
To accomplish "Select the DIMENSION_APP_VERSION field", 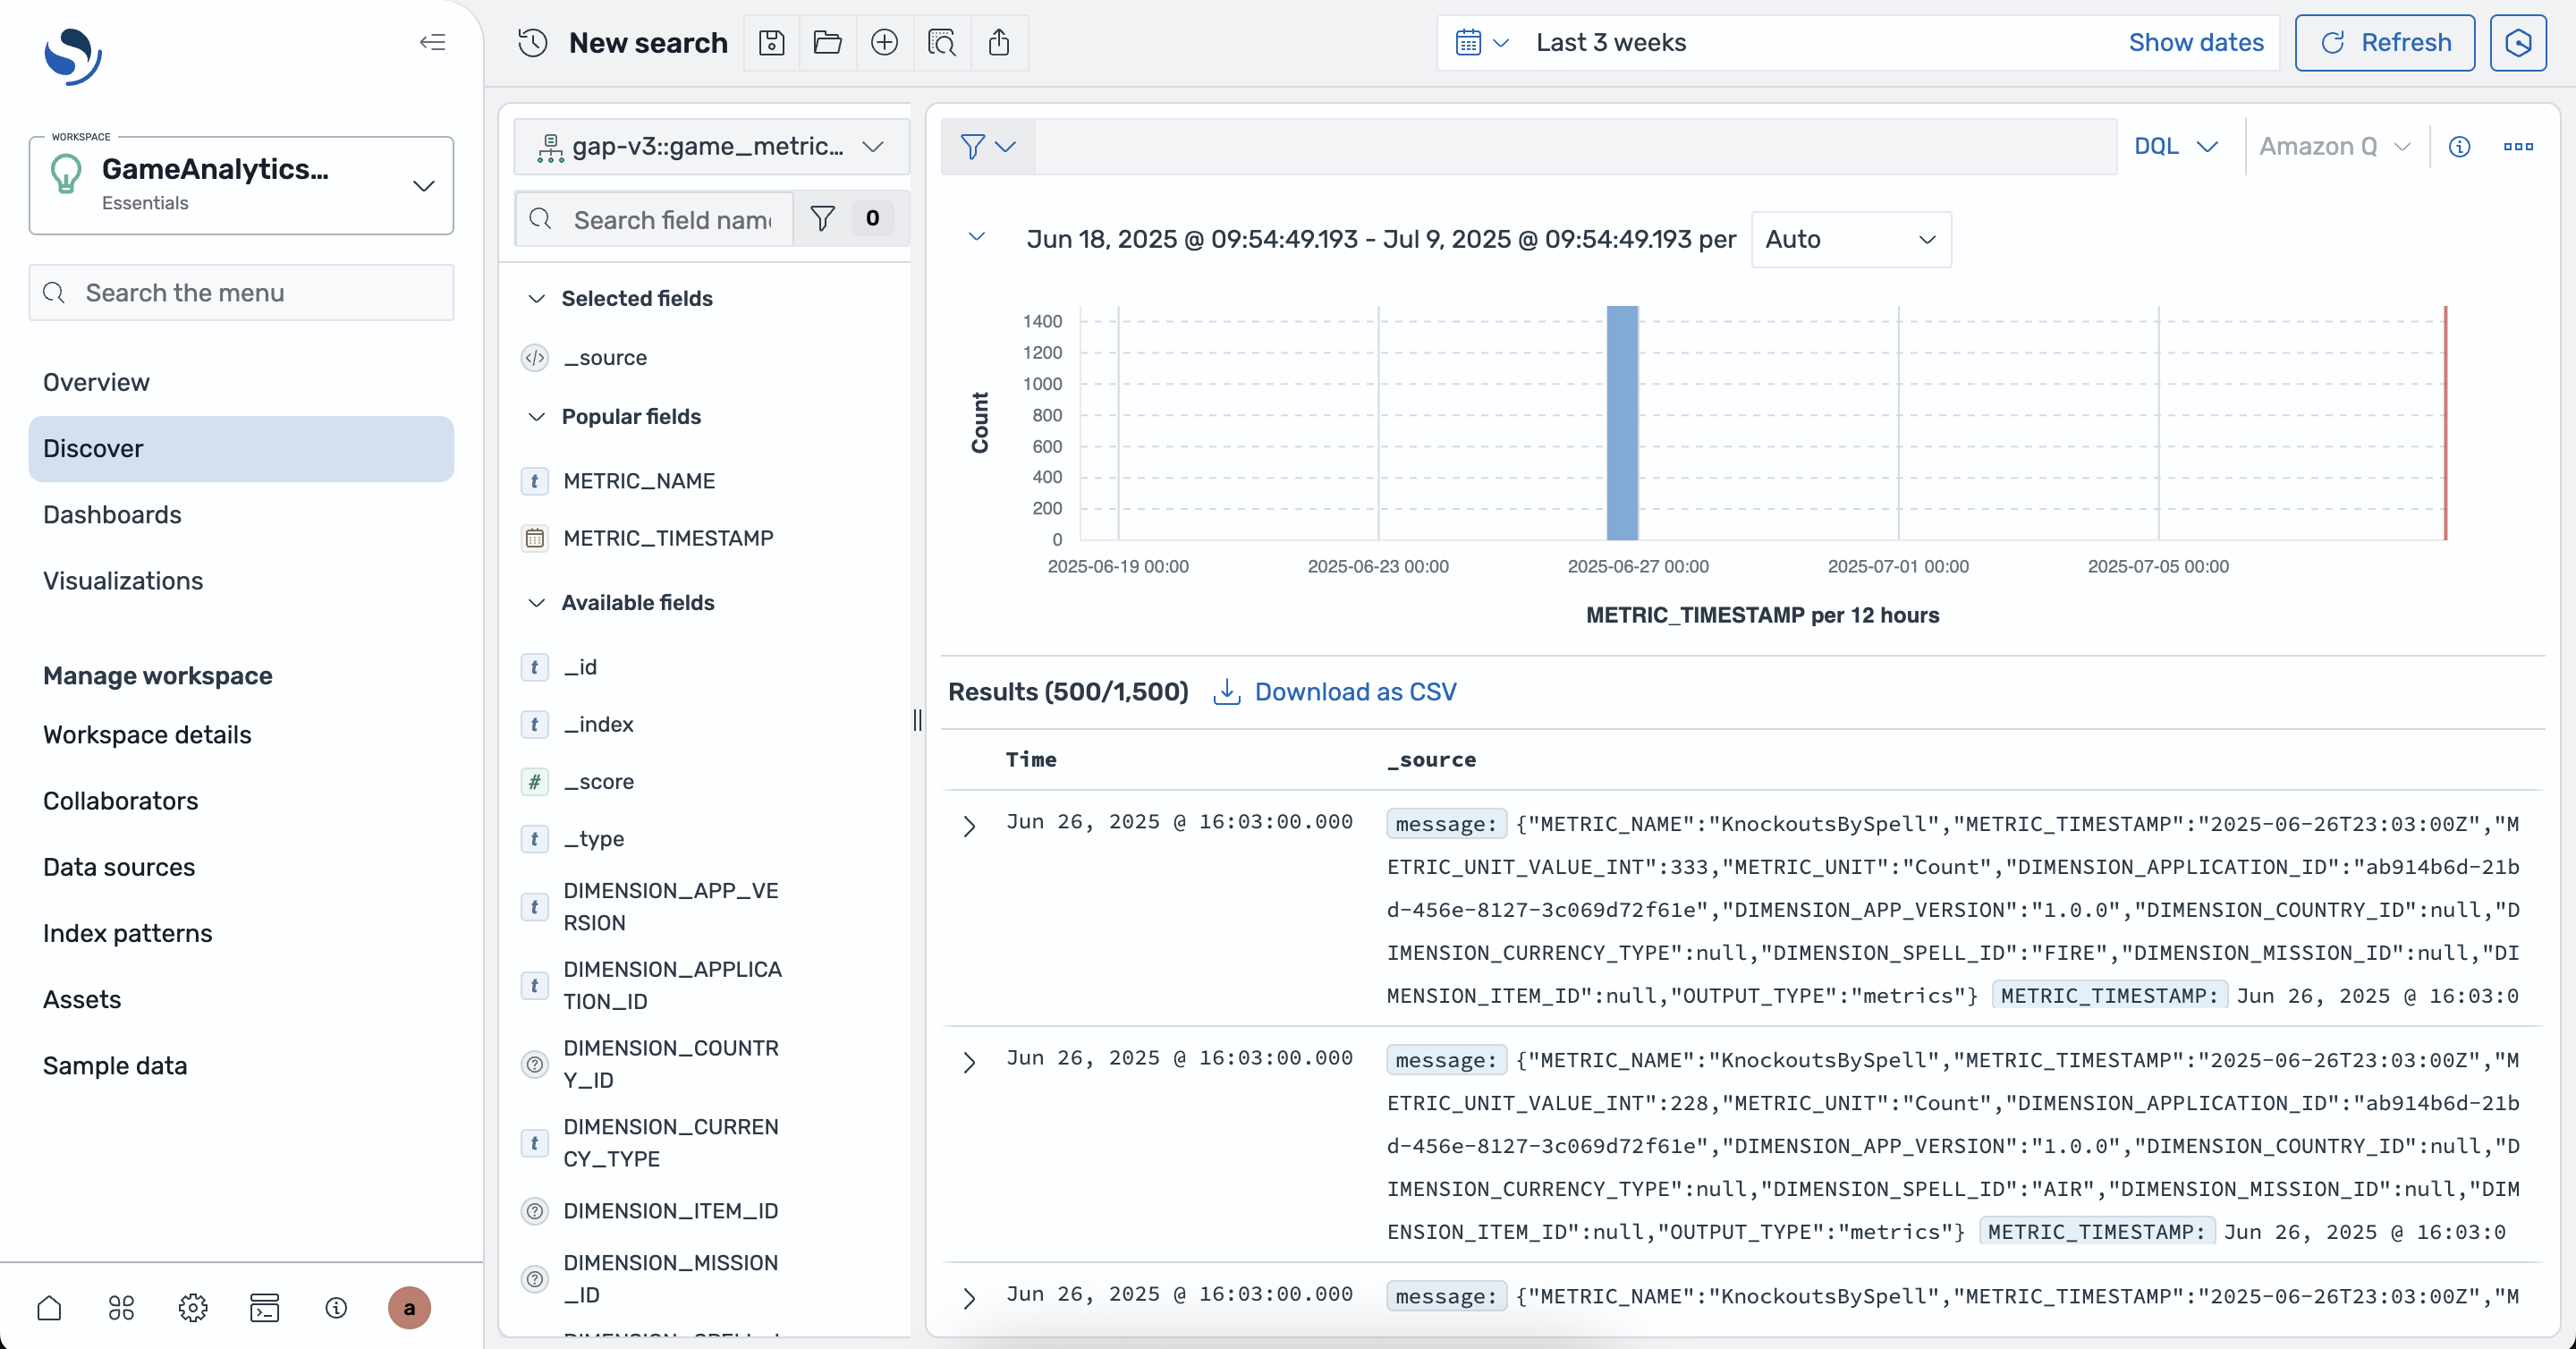I will pyautogui.click(x=670, y=906).
